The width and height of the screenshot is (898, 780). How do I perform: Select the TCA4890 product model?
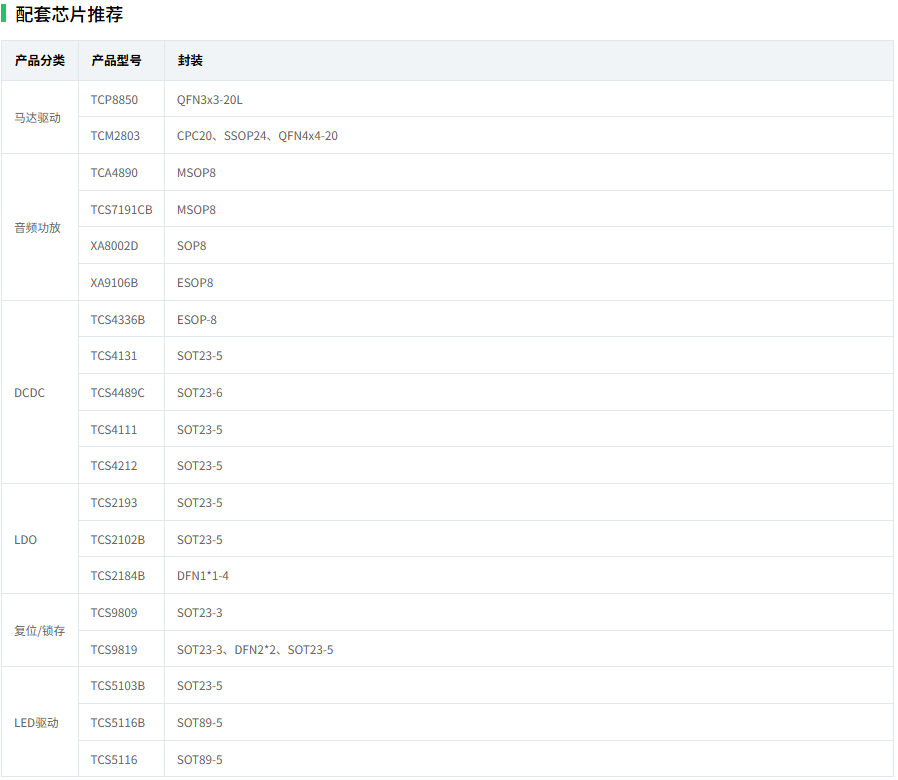tap(114, 173)
